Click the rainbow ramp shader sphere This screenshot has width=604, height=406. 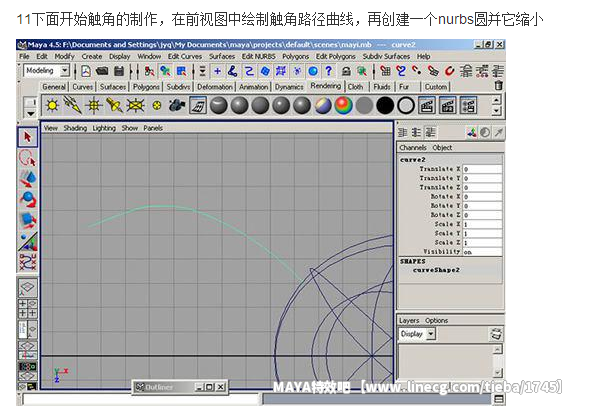343,105
